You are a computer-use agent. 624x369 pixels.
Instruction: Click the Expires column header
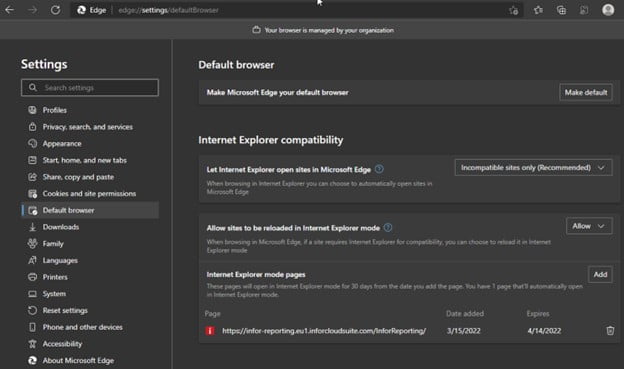(538, 314)
